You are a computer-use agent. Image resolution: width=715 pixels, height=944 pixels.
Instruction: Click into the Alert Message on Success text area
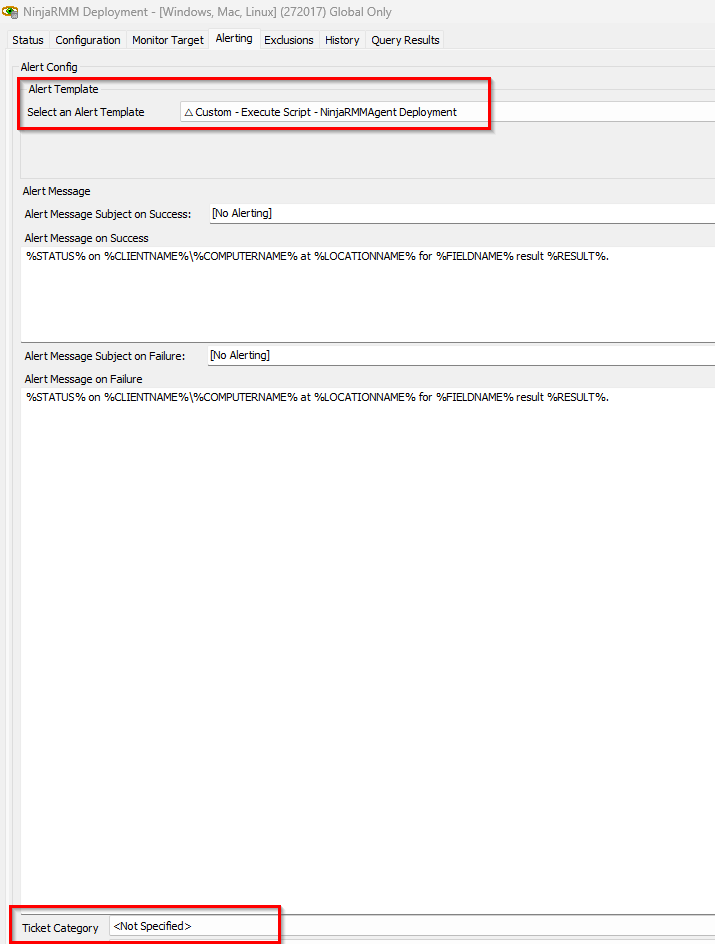coord(368,294)
